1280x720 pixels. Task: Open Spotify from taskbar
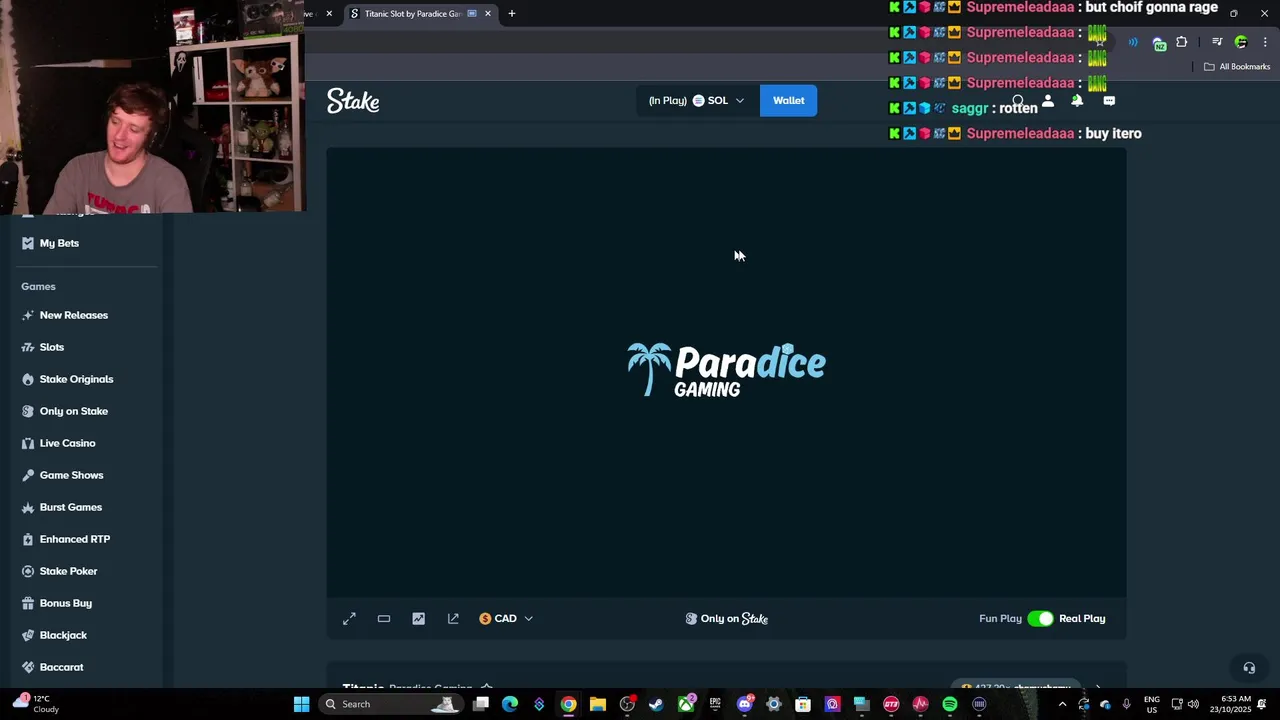click(950, 704)
